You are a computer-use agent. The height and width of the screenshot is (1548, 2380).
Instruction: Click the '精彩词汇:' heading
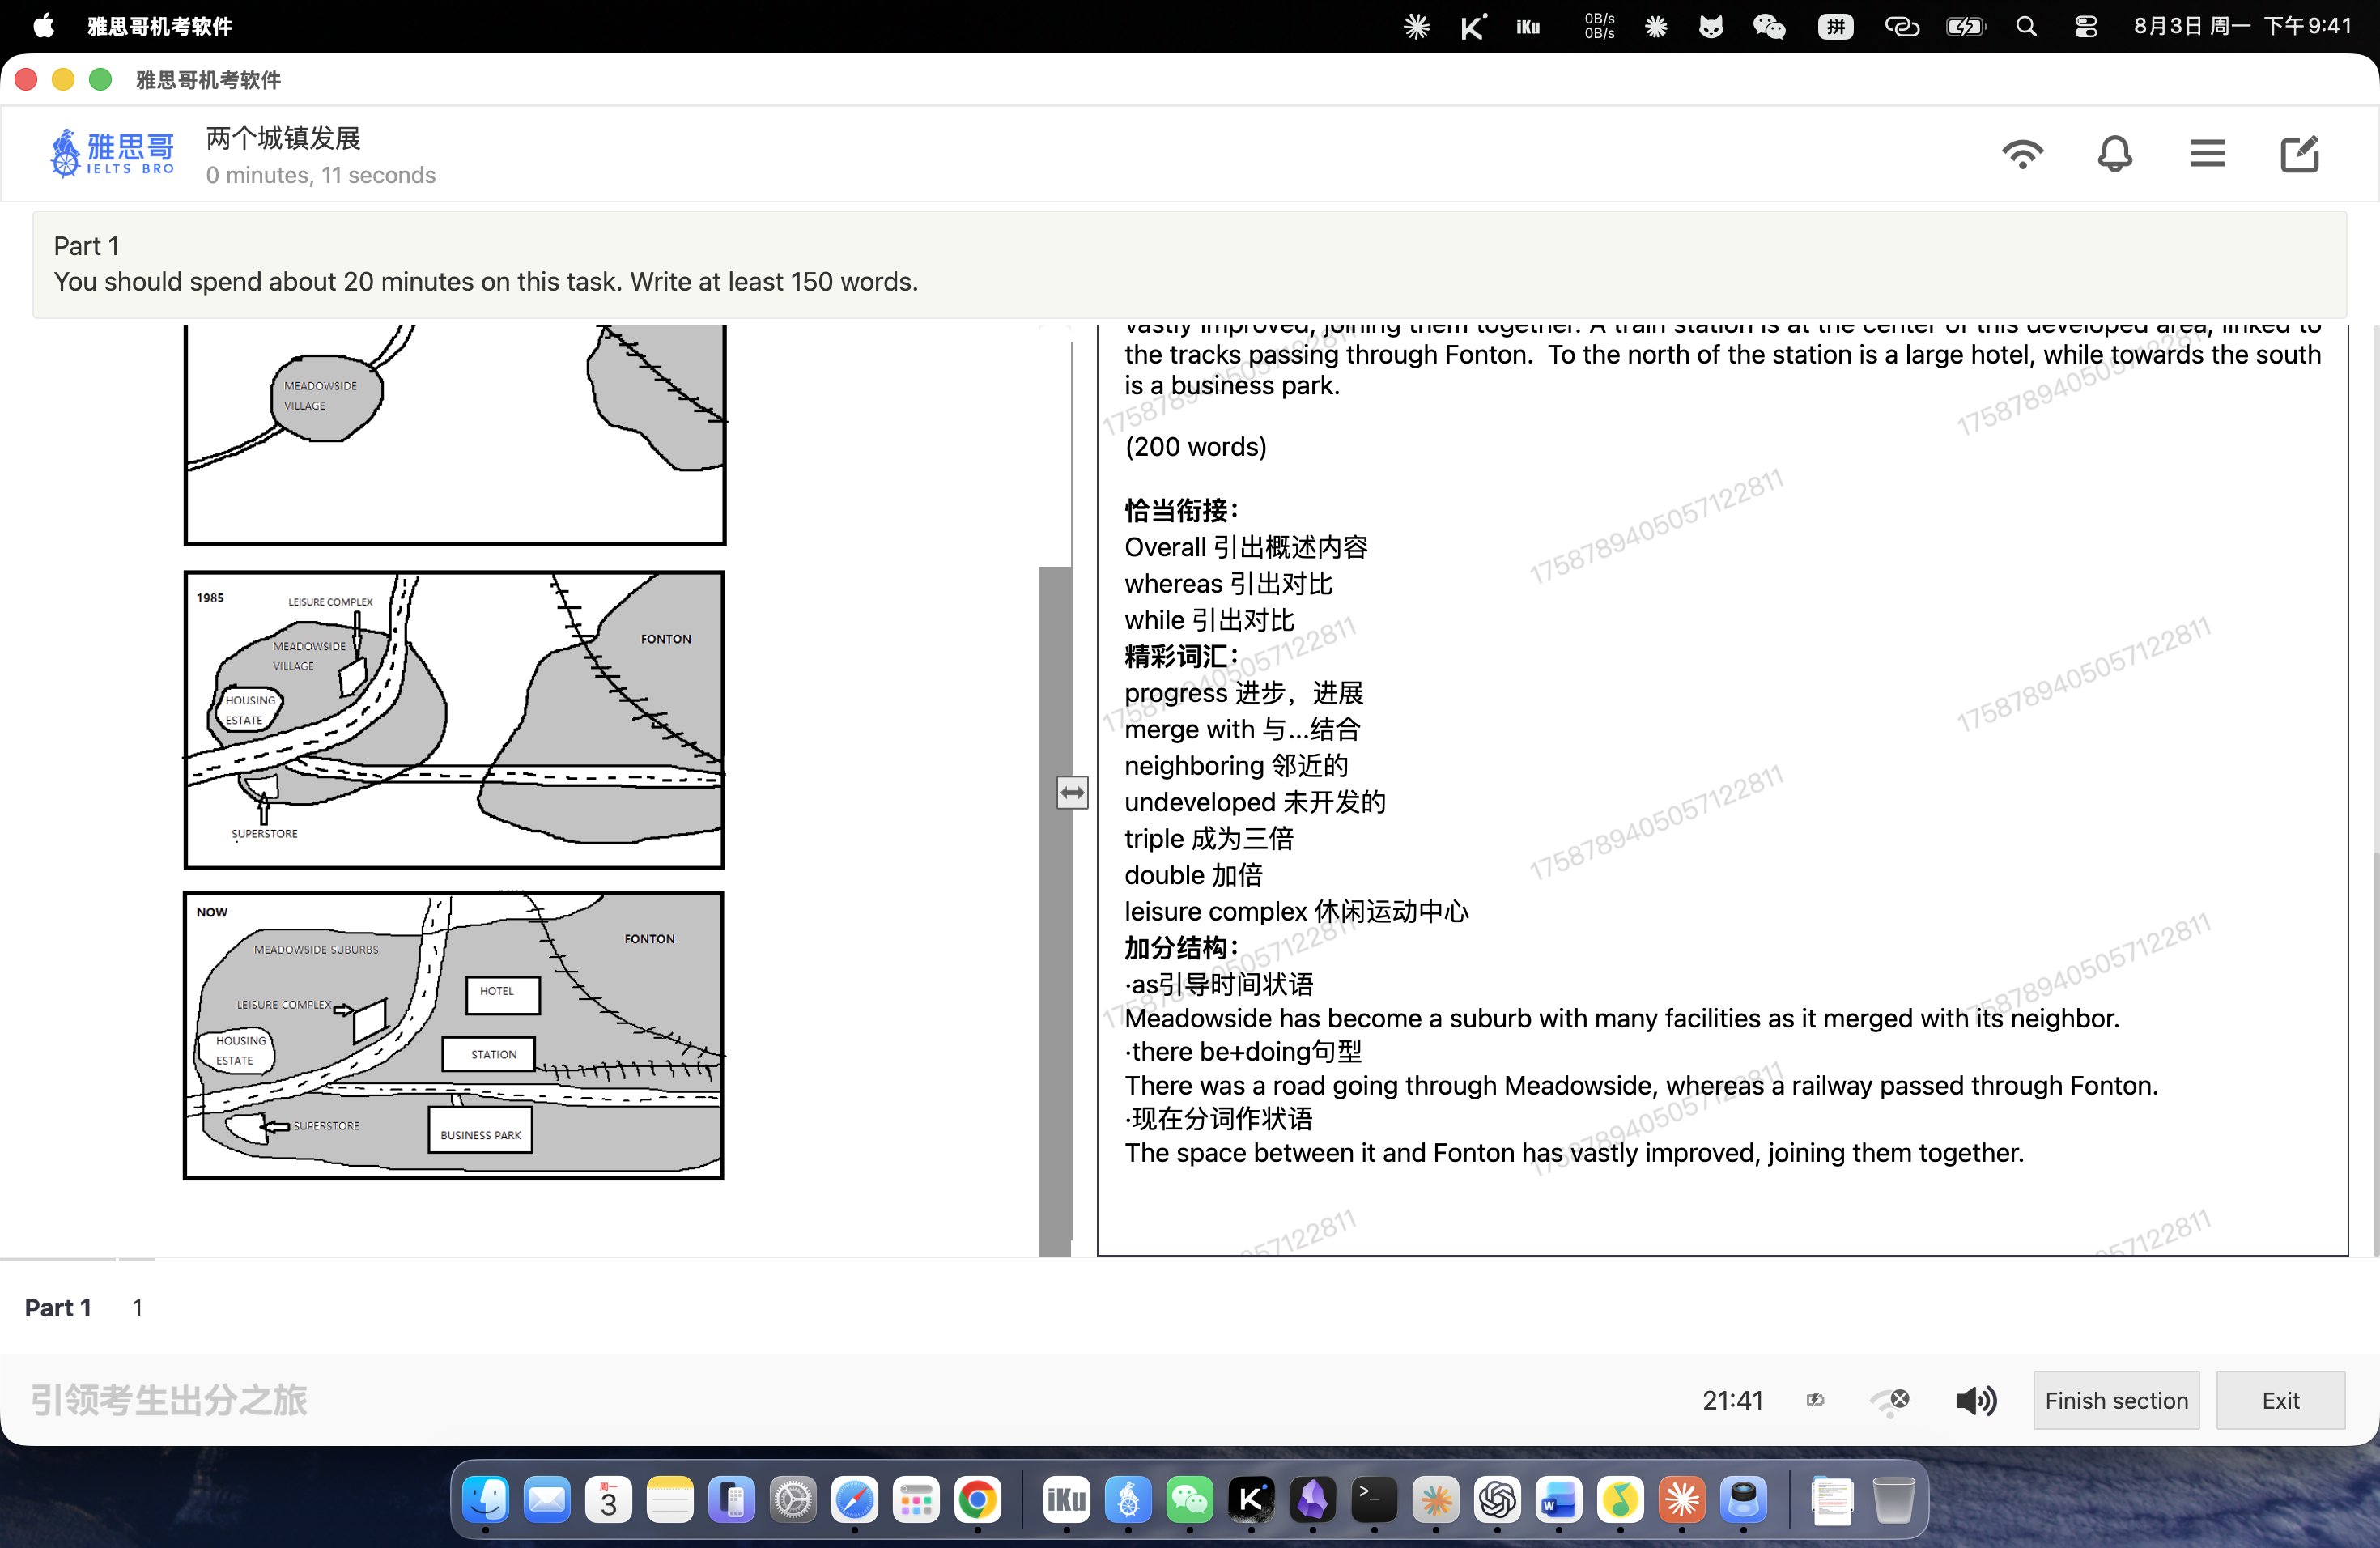coord(1181,657)
